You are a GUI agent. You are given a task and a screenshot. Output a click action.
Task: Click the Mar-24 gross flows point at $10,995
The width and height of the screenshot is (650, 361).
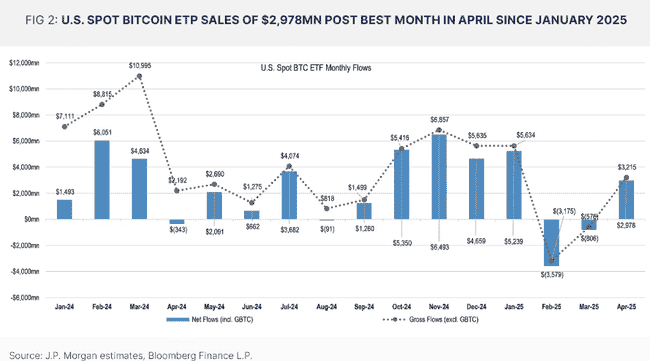tap(139, 76)
